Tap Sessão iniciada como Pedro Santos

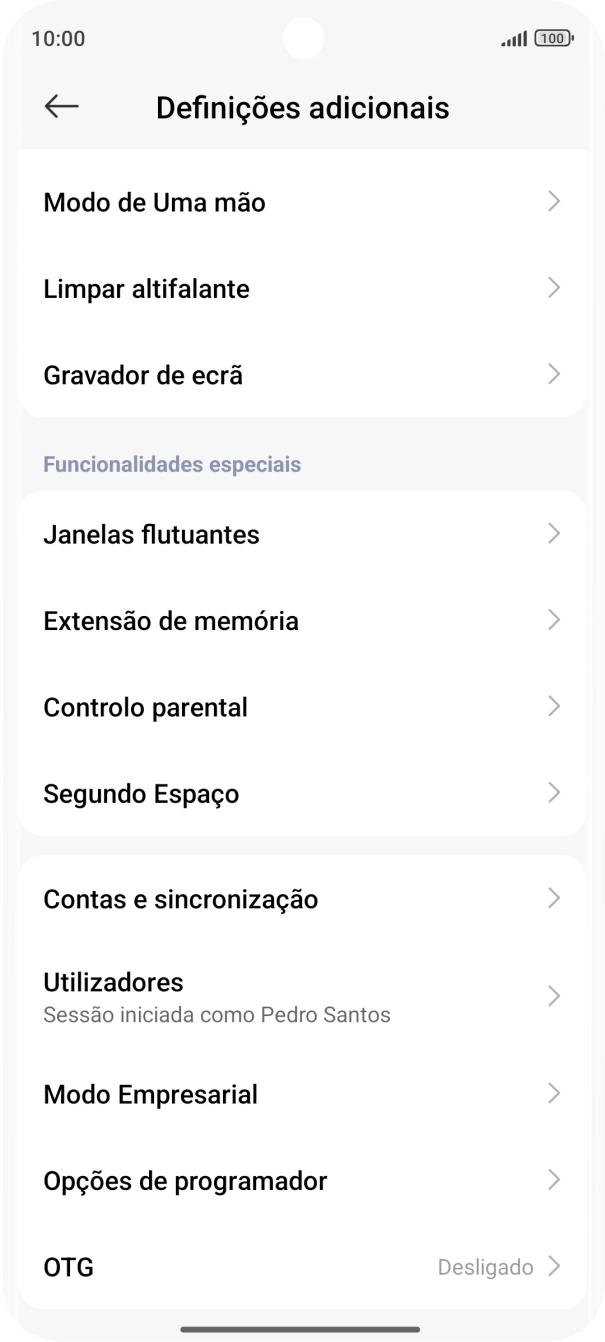click(217, 1014)
